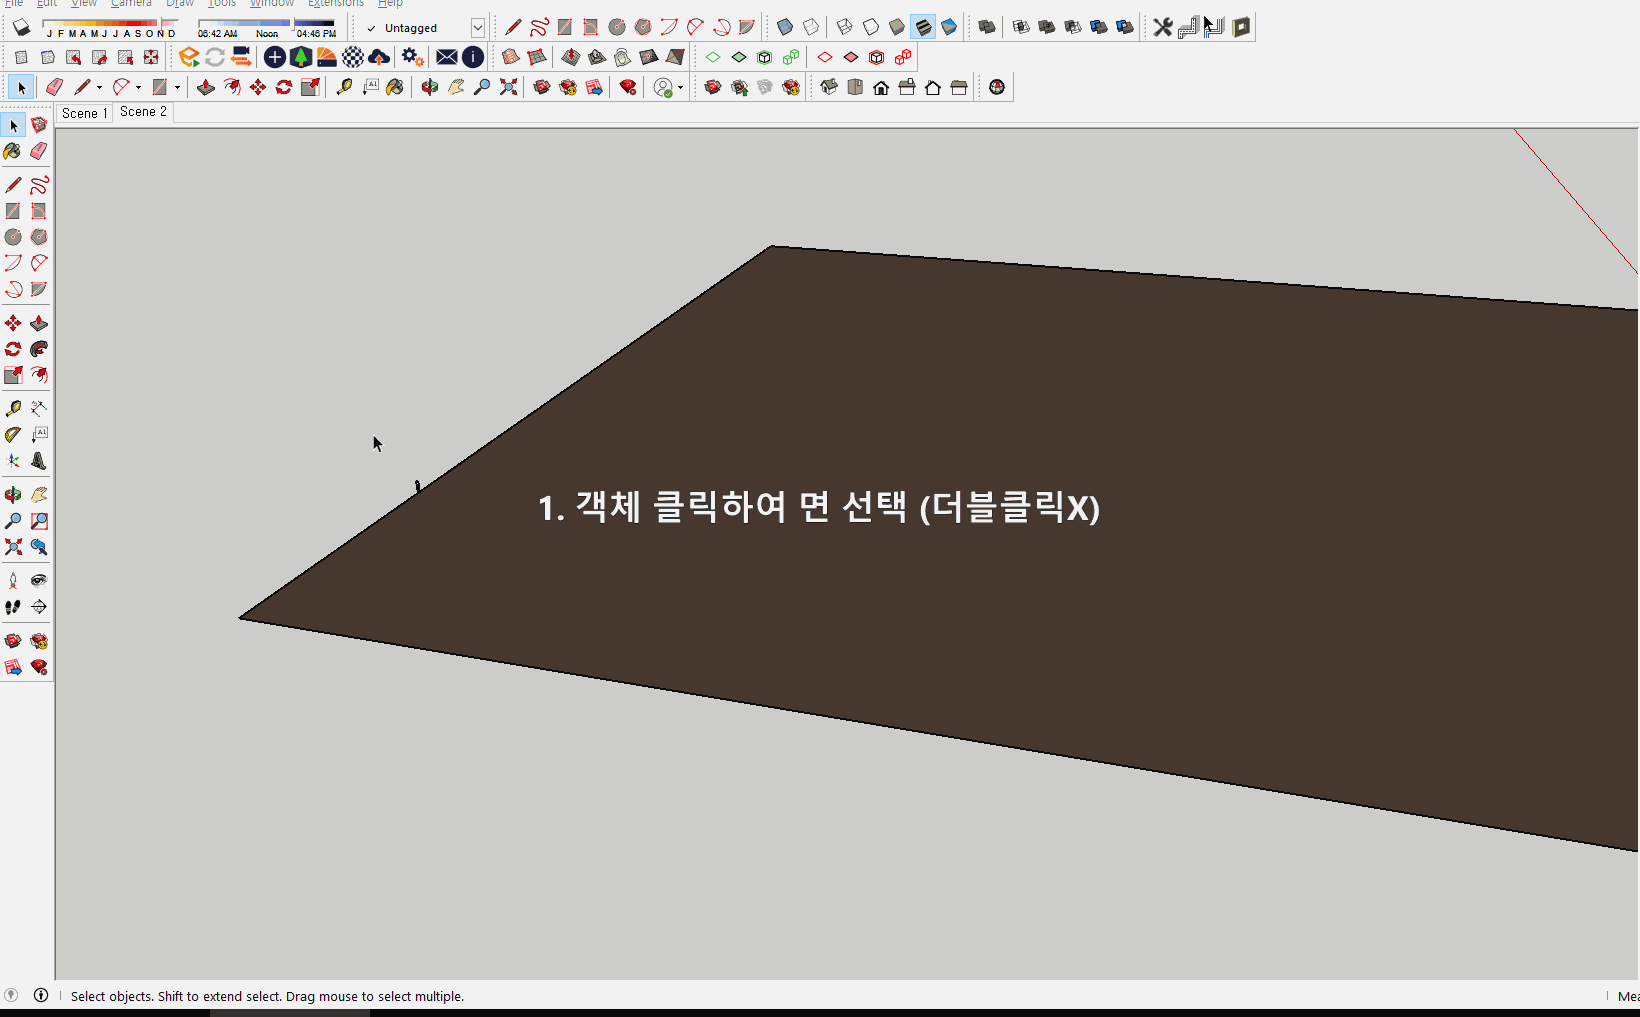Toggle the Shaded with Textures style
Image resolution: width=1640 pixels, height=1017 pixels.
coord(922,27)
